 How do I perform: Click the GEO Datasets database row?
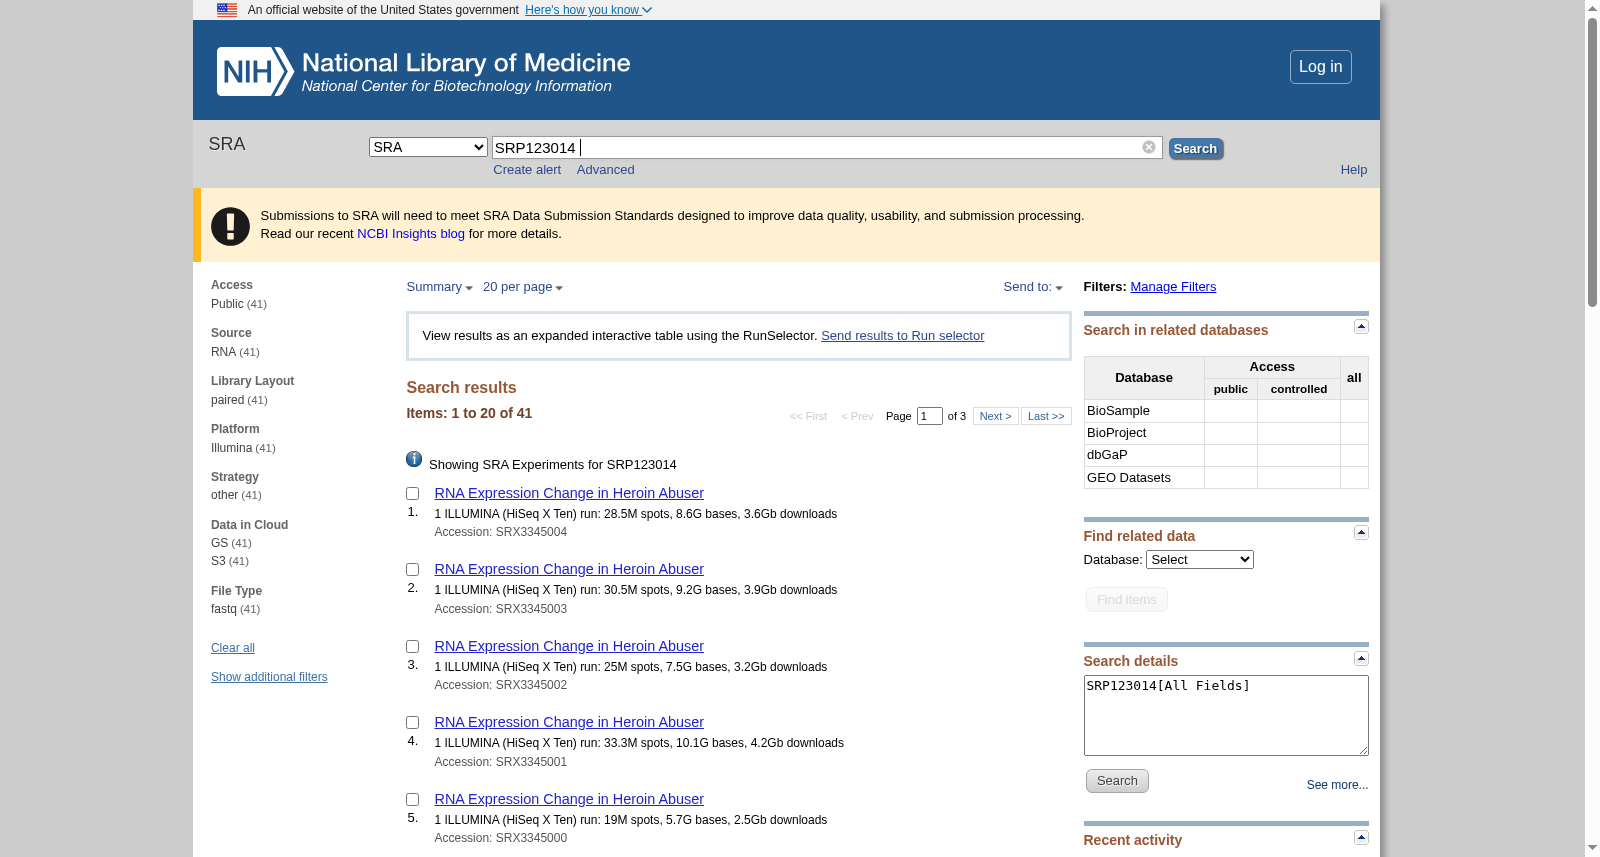click(1225, 478)
